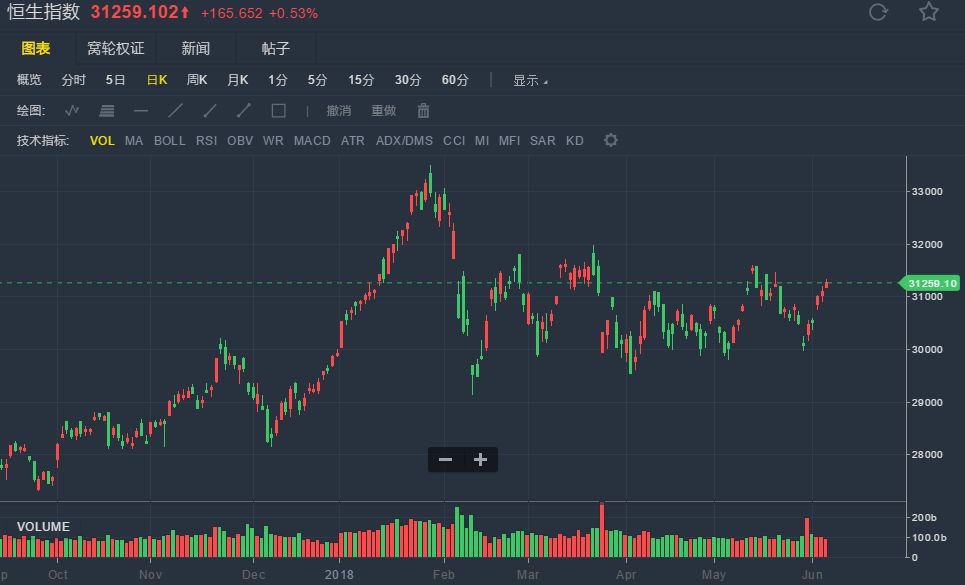Image resolution: width=965 pixels, height=585 pixels.
Task: Select the rectangle drawing tool
Action: [278, 110]
